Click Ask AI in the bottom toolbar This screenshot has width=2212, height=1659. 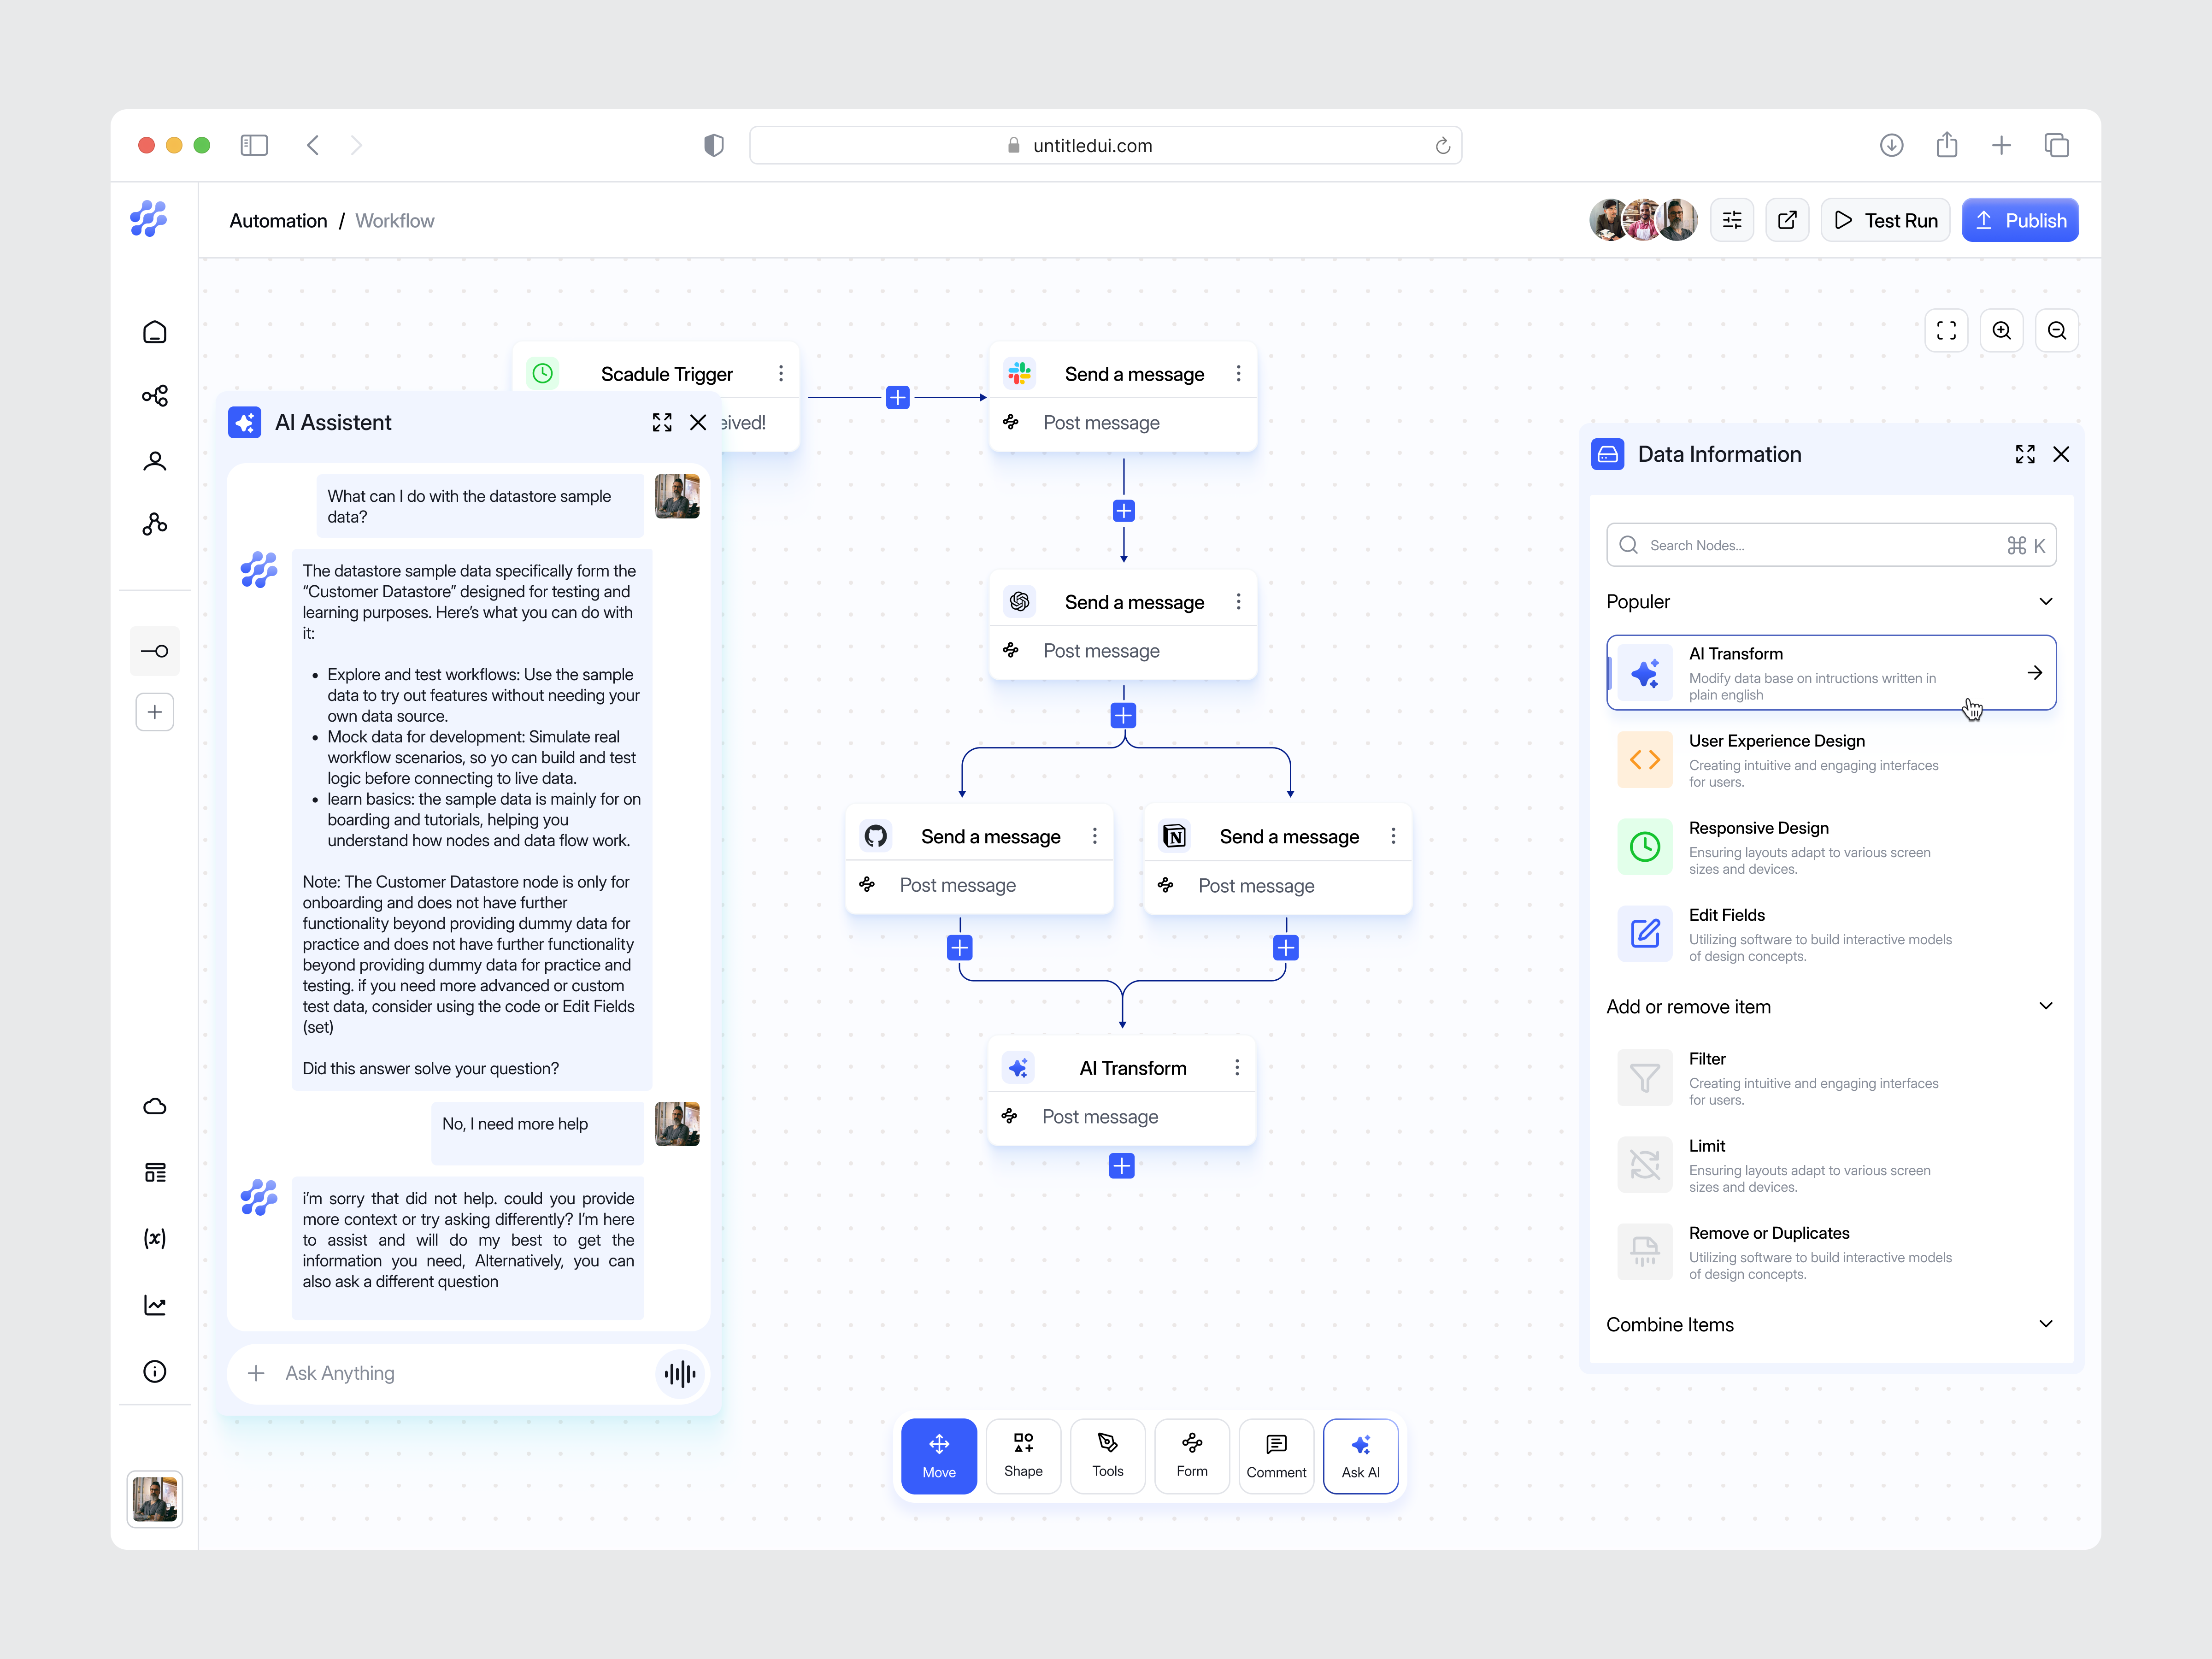click(x=1360, y=1456)
